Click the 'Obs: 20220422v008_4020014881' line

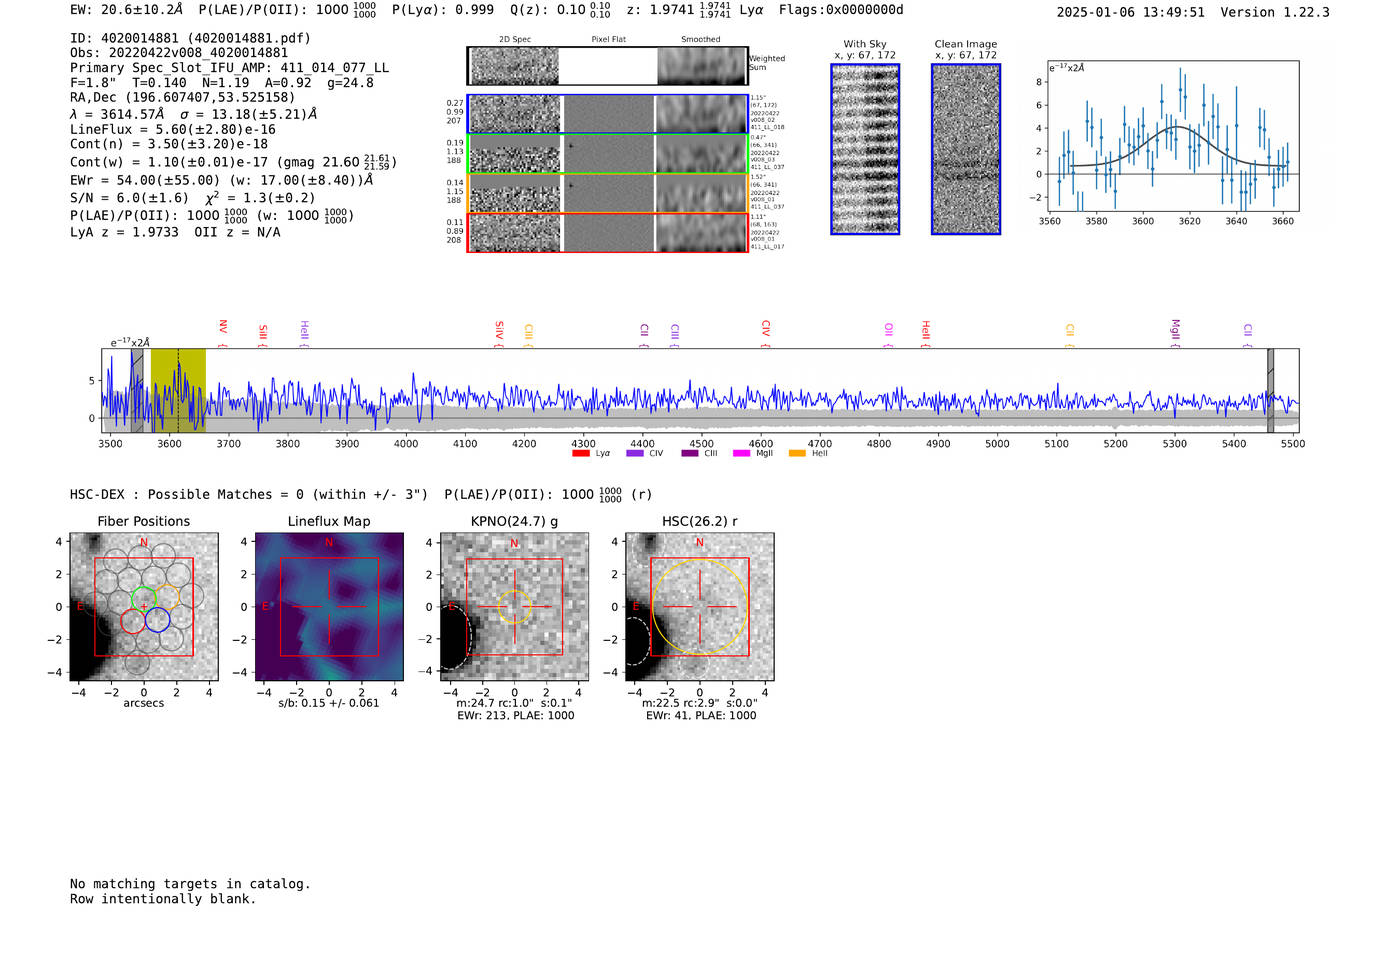coord(179,53)
